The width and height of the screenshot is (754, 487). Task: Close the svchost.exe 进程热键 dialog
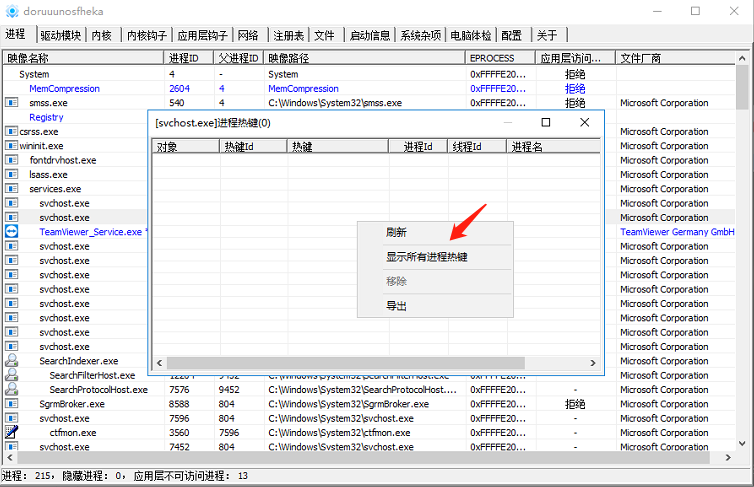click(585, 122)
